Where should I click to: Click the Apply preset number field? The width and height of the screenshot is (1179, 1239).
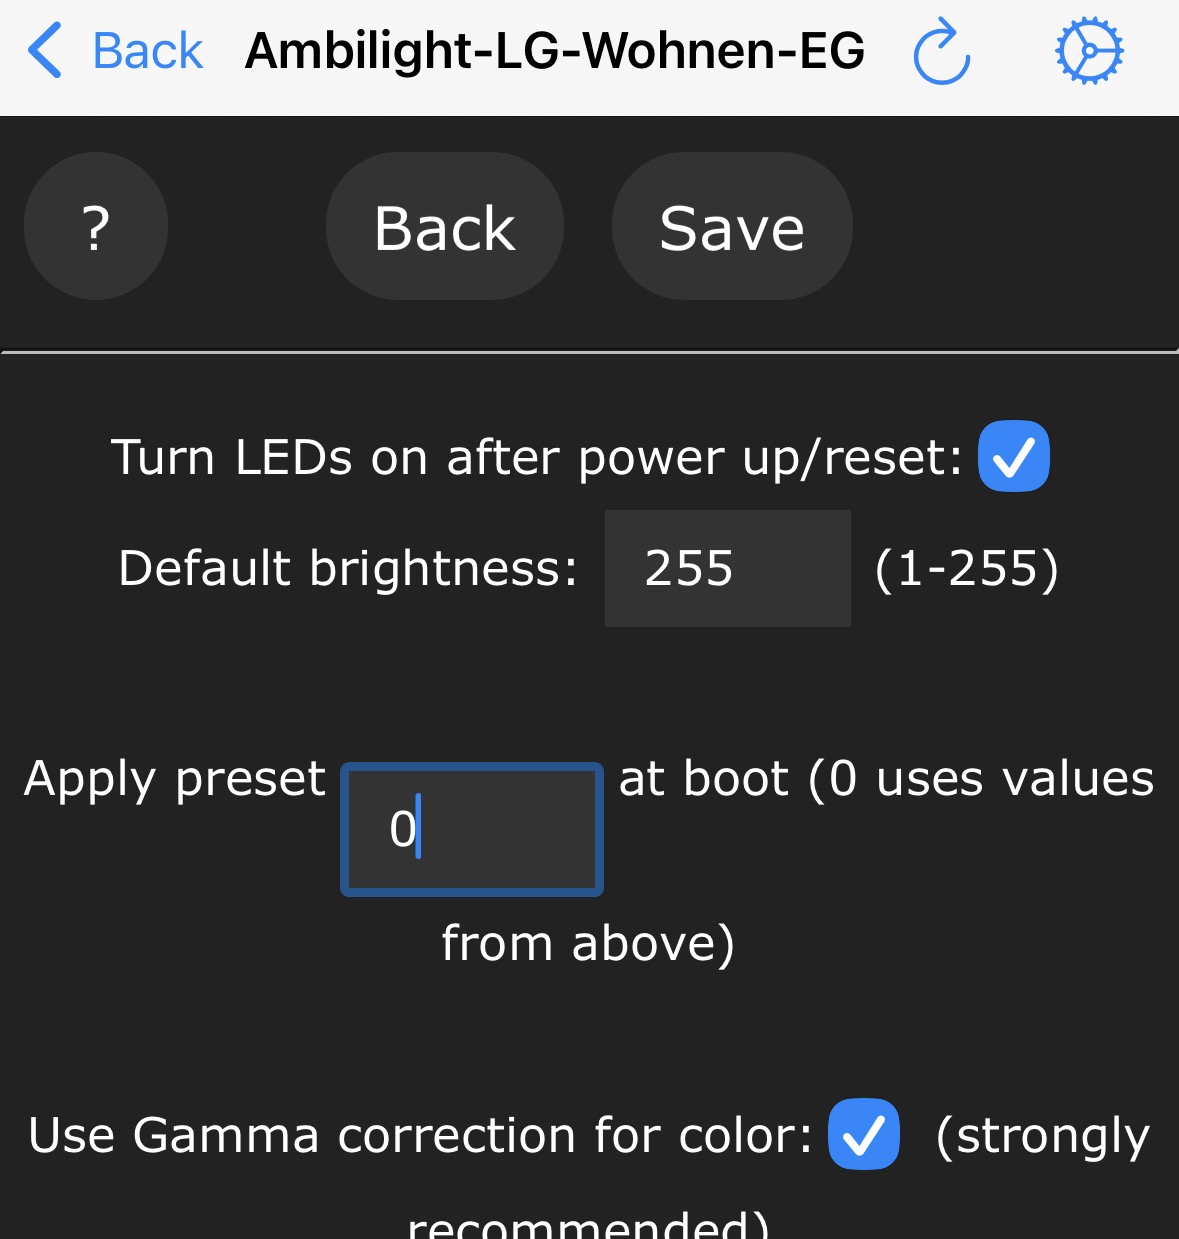click(x=472, y=829)
